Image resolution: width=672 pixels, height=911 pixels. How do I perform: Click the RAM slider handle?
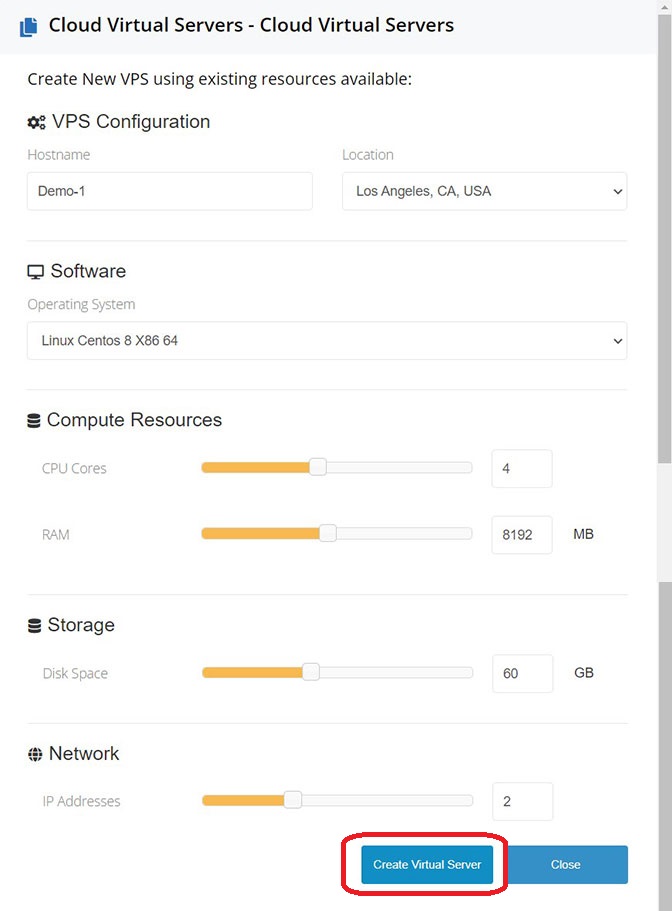(328, 533)
